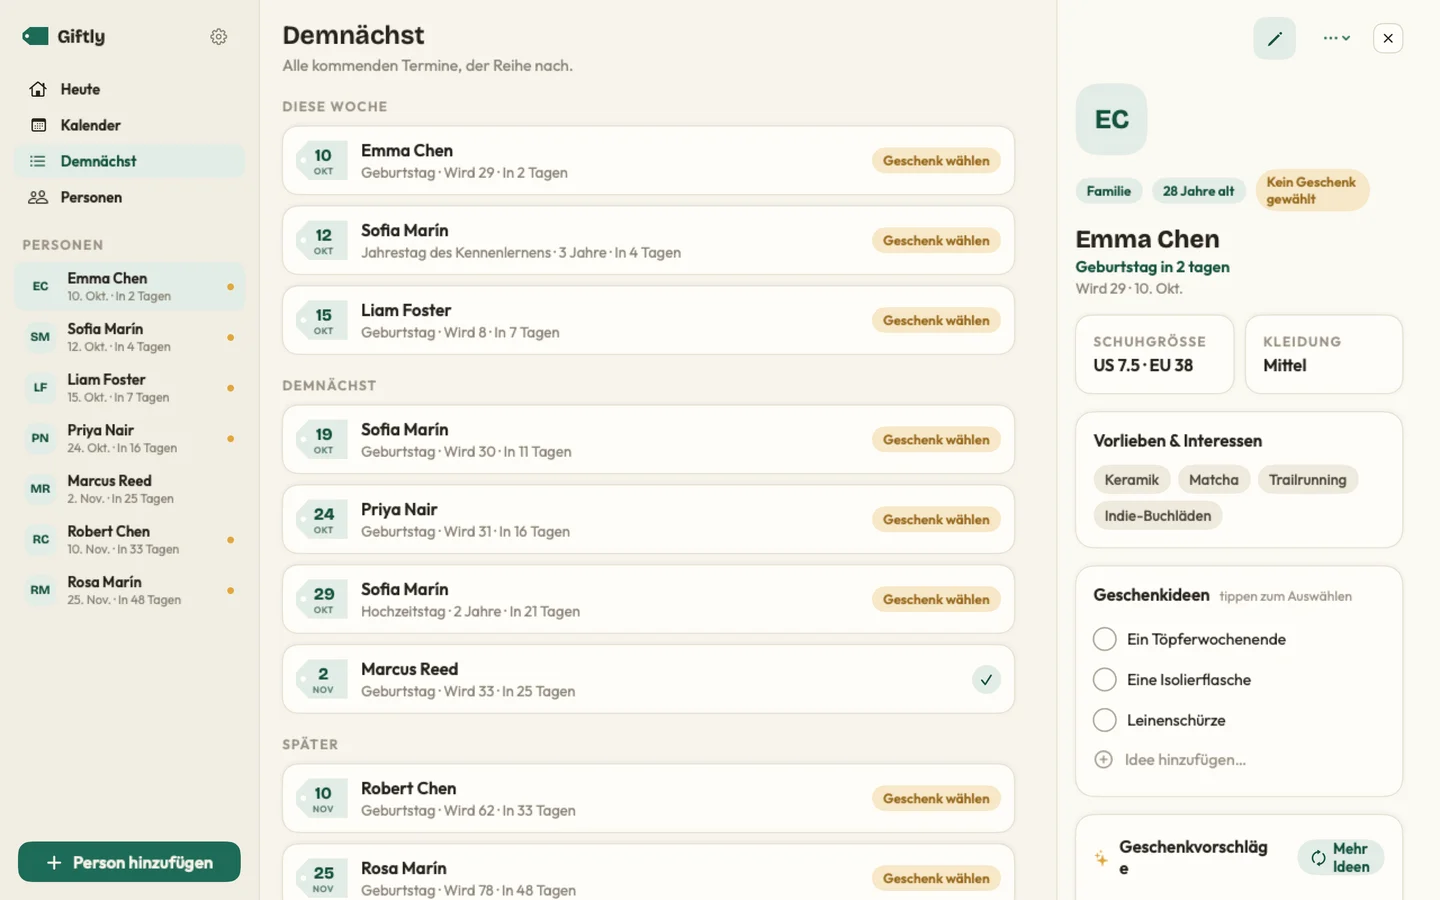The image size is (1440, 900).
Task: Click the 10 Nov date badge for Robert Chen
Action: (323, 798)
